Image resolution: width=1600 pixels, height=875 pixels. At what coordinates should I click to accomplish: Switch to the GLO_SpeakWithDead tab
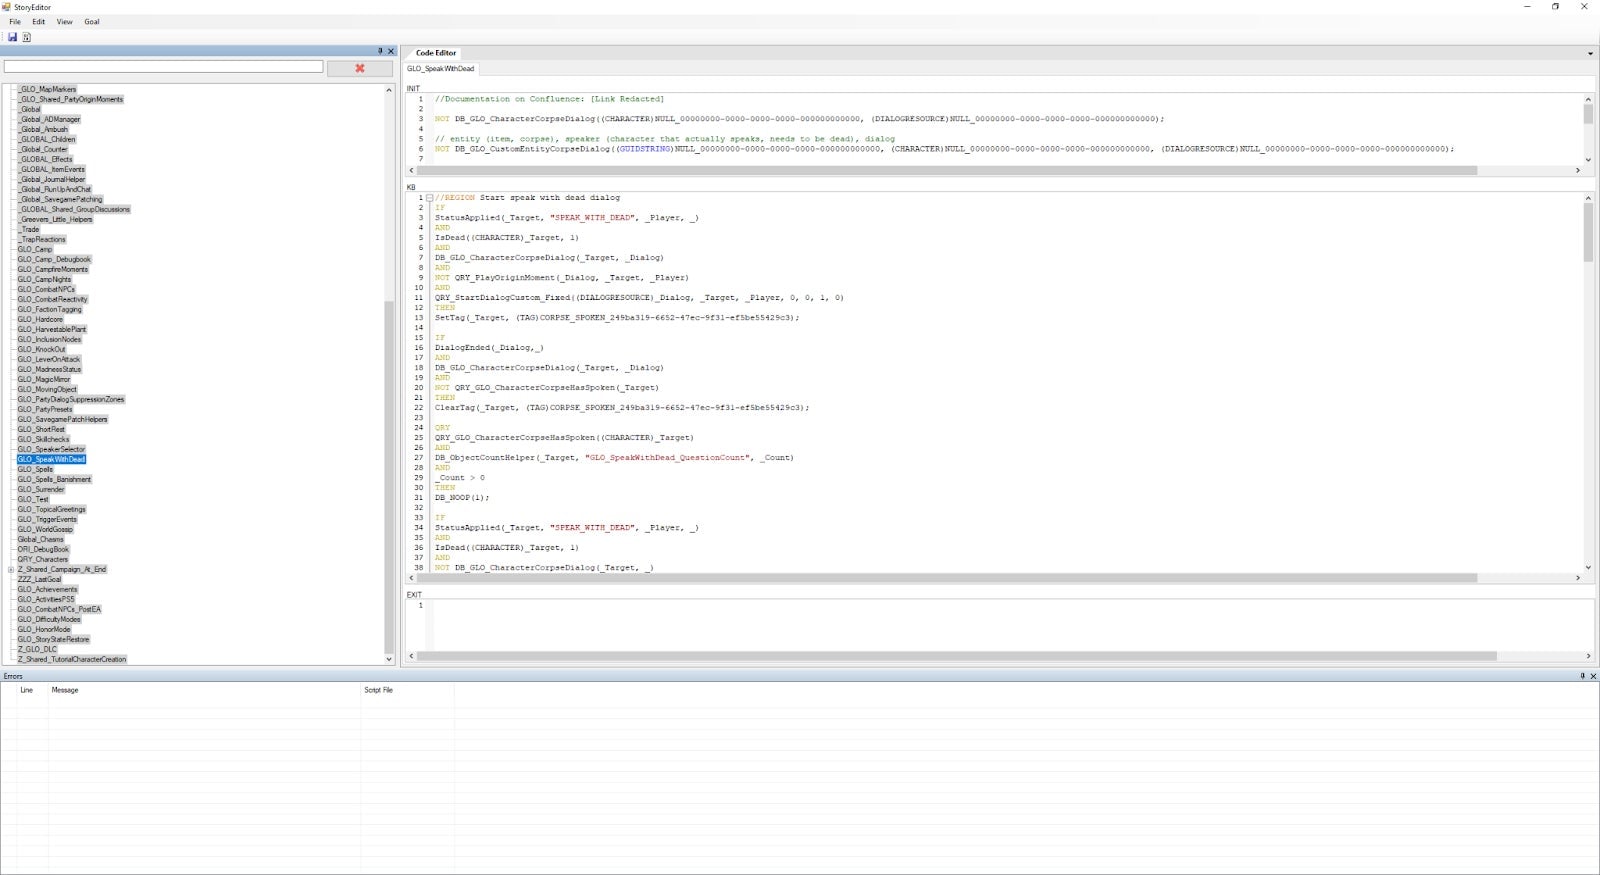coord(441,69)
